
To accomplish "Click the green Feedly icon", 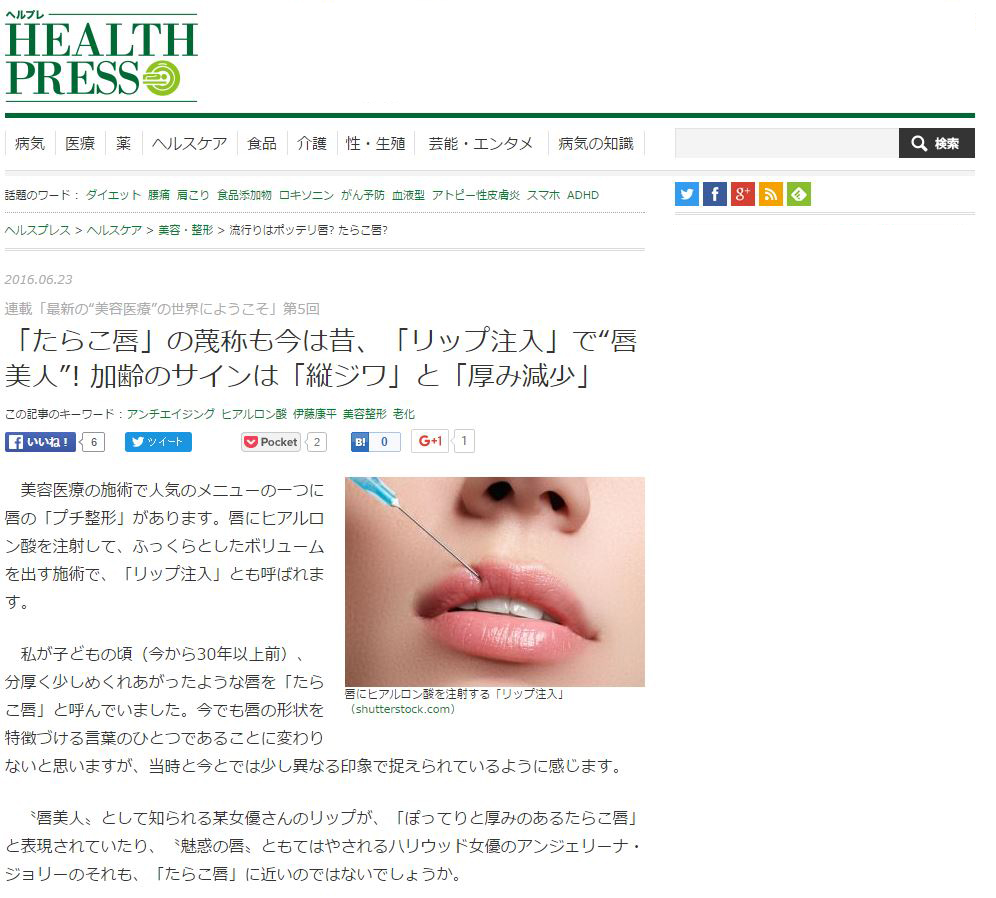I will pyautogui.click(x=798, y=194).
